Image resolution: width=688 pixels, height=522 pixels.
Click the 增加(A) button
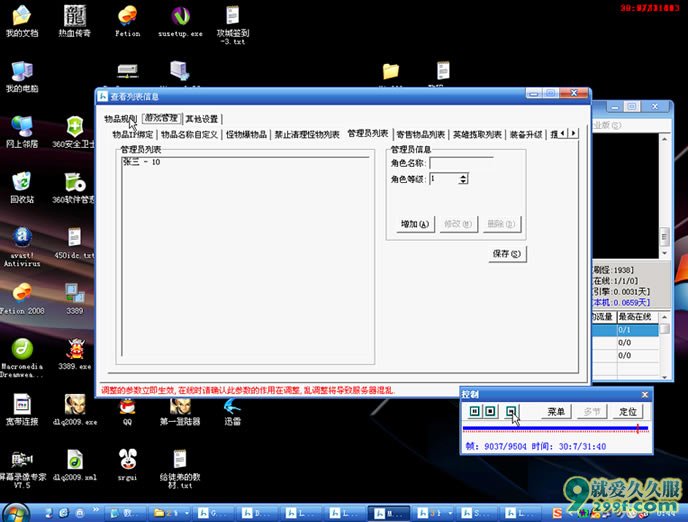[415, 224]
